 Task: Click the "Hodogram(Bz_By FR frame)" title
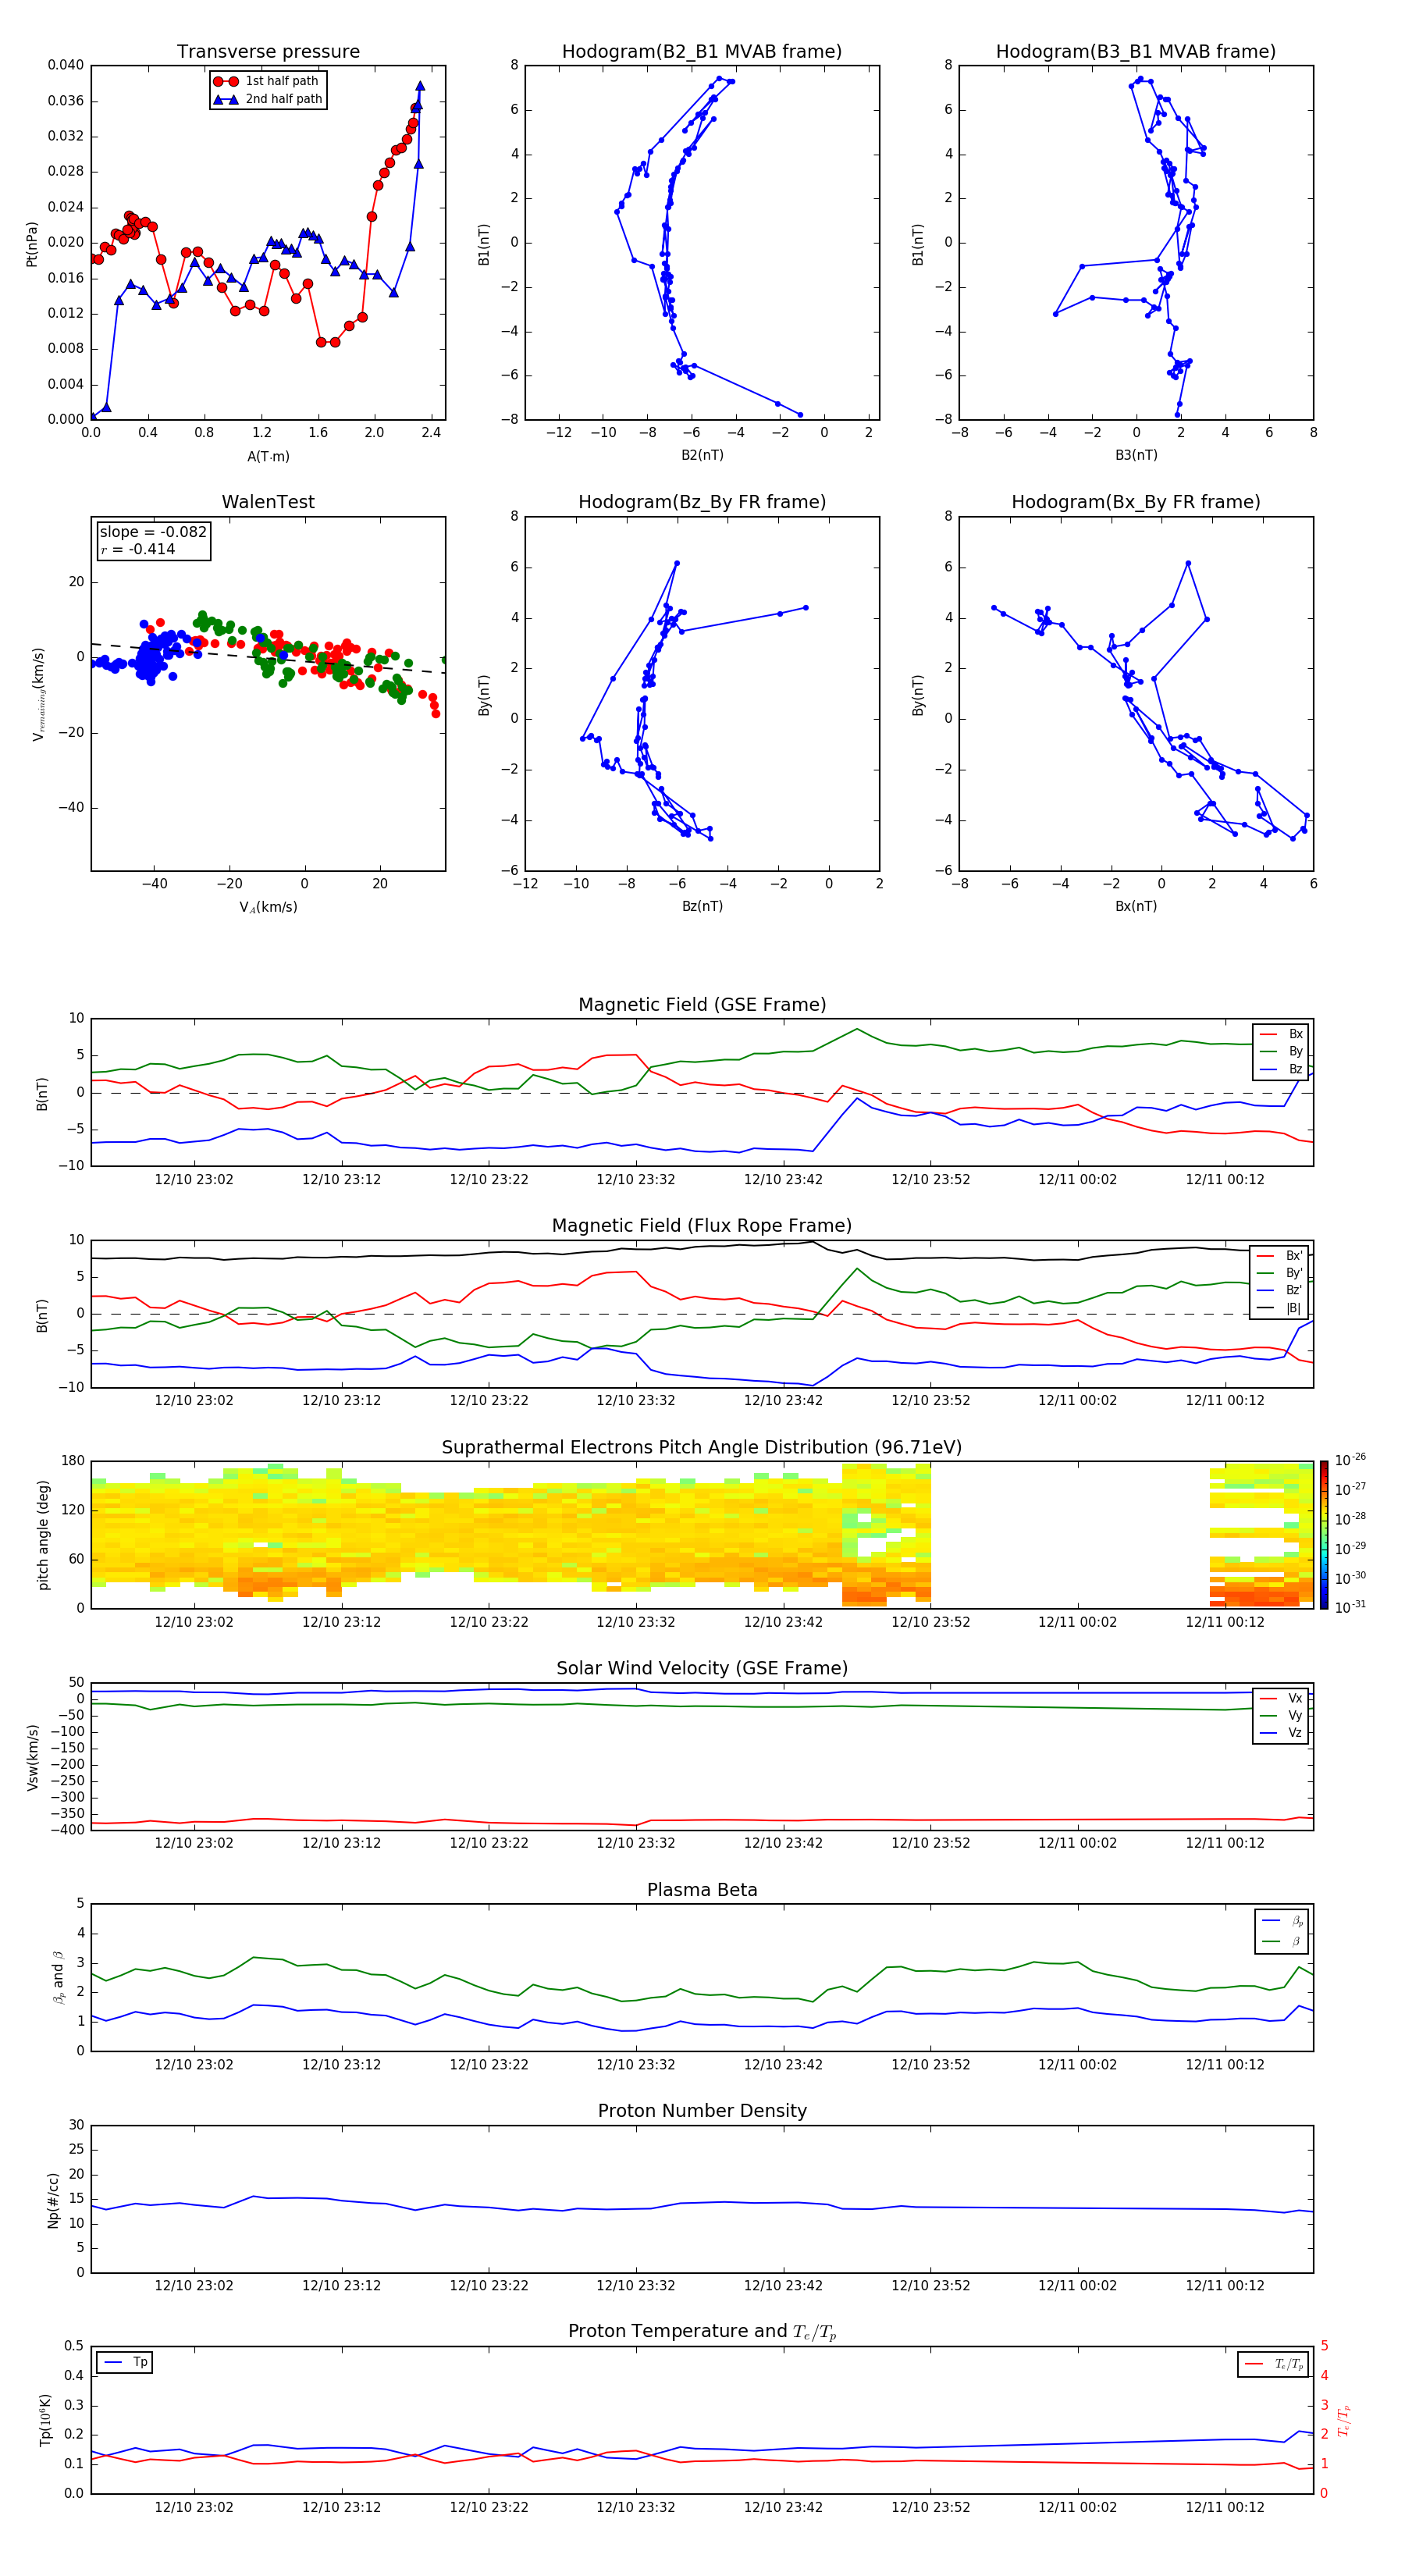[702, 502]
